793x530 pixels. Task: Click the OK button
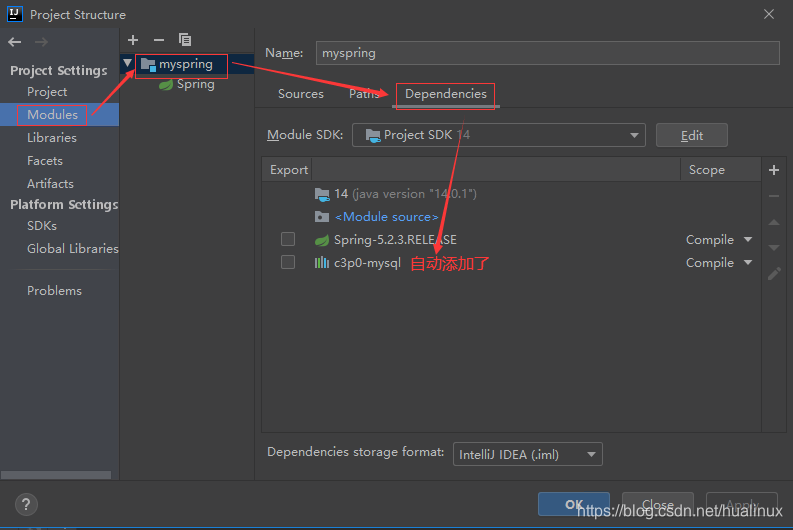coord(574,504)
